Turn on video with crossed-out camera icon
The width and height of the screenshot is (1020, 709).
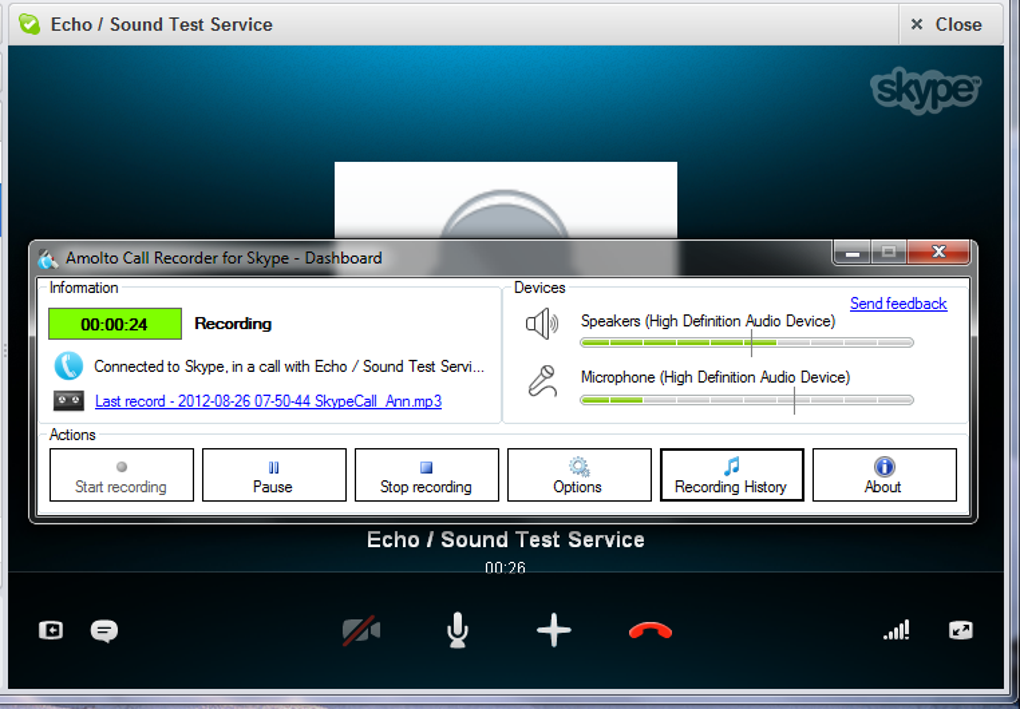click(361, 630)
